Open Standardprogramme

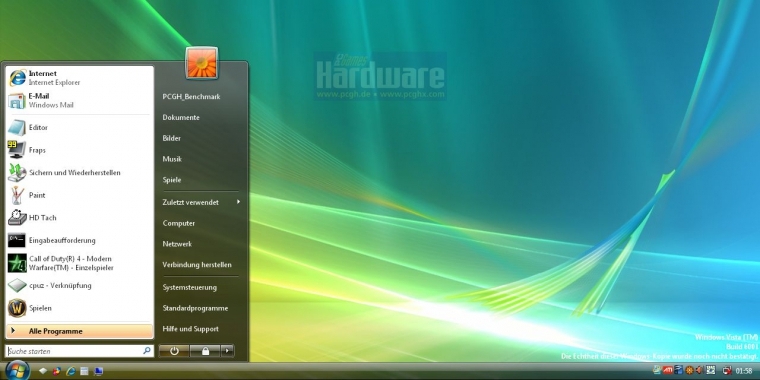[195, 308]
